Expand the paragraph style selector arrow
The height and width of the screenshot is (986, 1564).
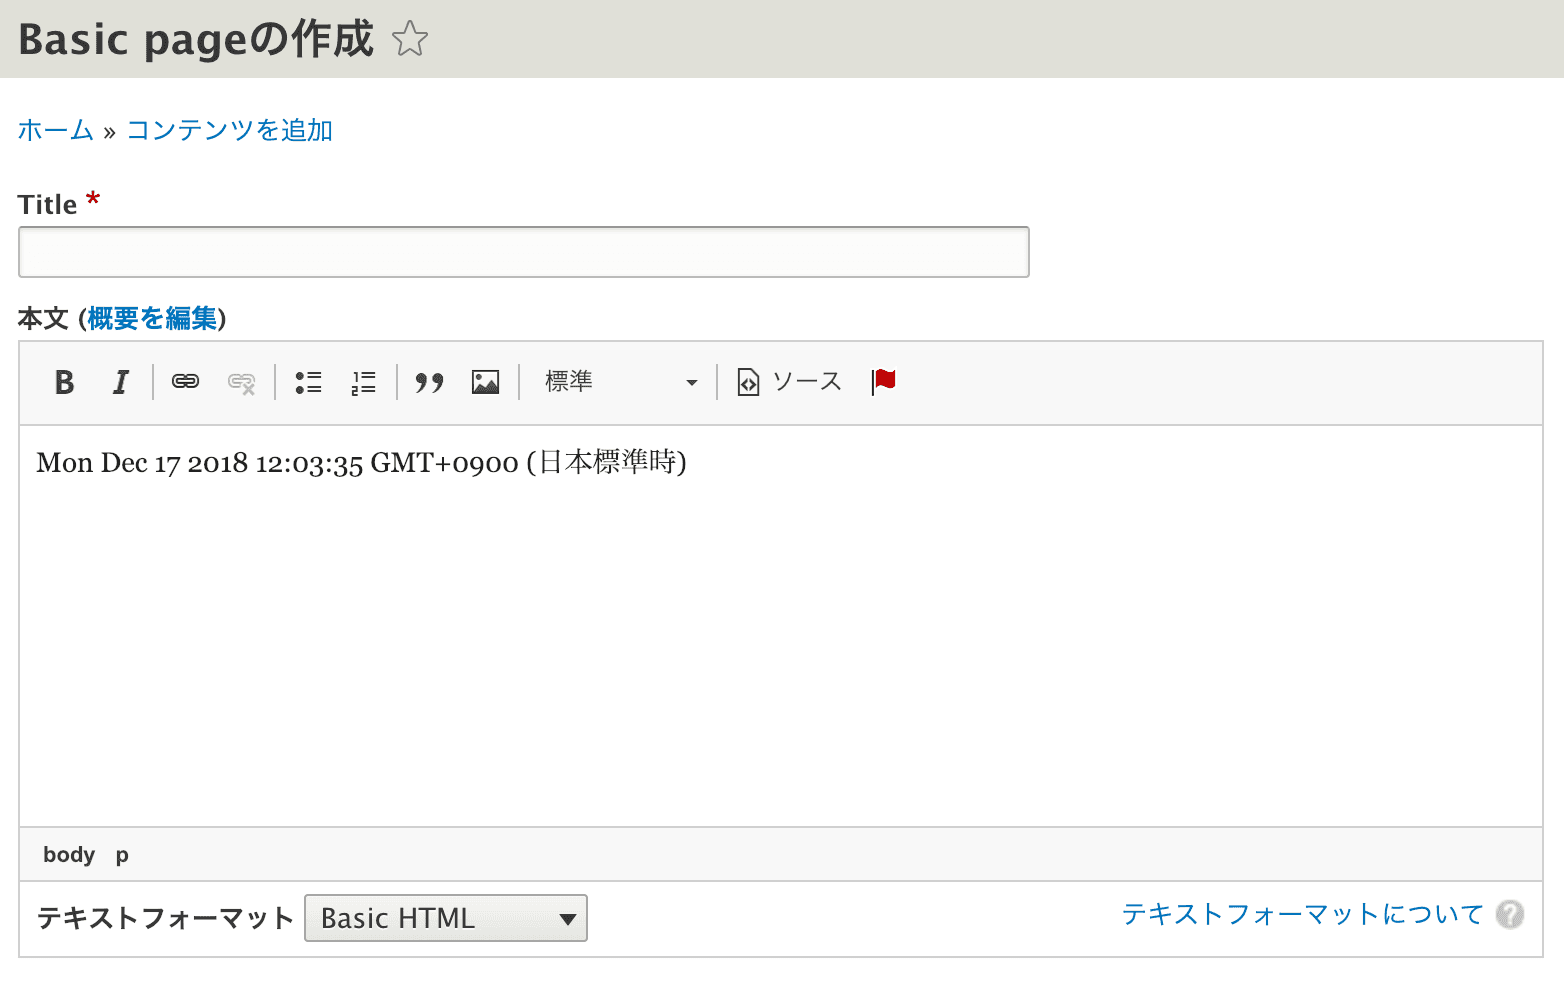(x=692, y=382)
